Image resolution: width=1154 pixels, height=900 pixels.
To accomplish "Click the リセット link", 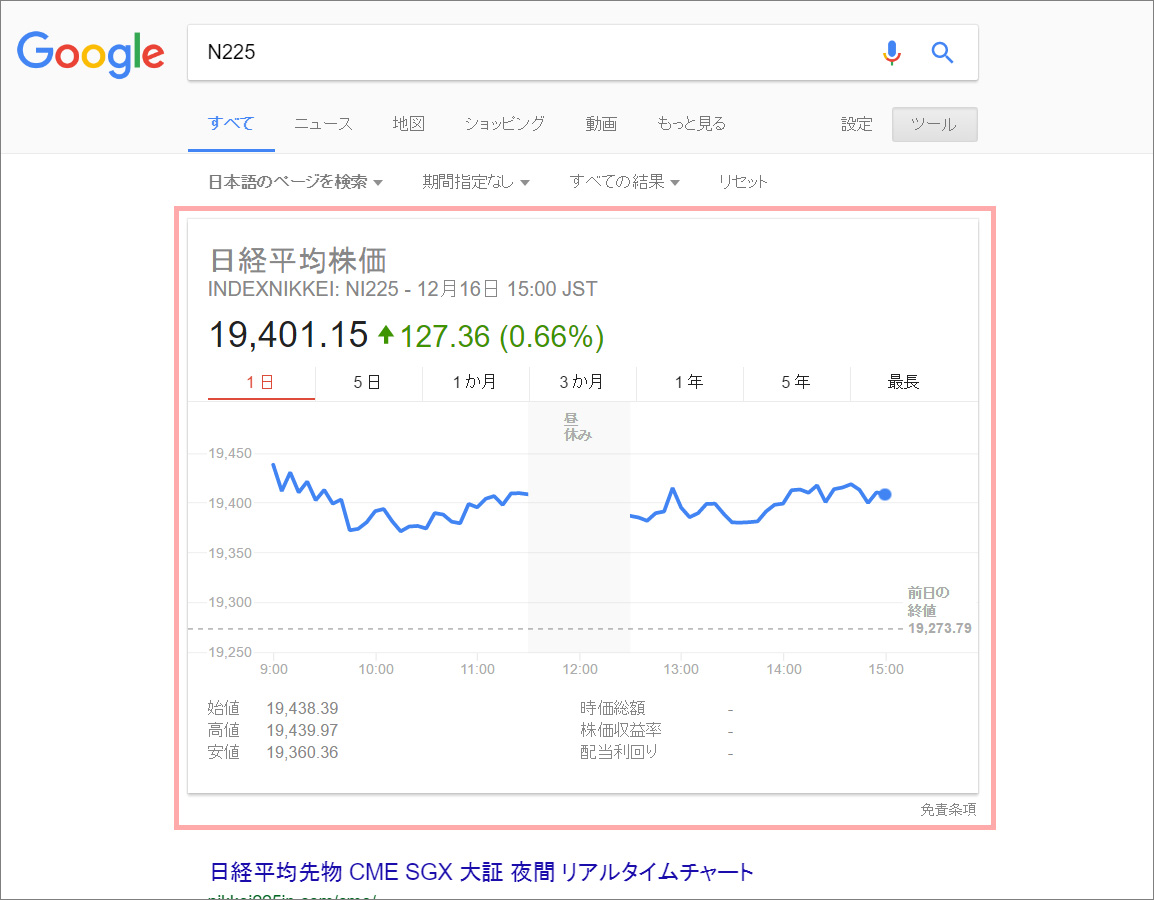I will click(x=743, y=182).
